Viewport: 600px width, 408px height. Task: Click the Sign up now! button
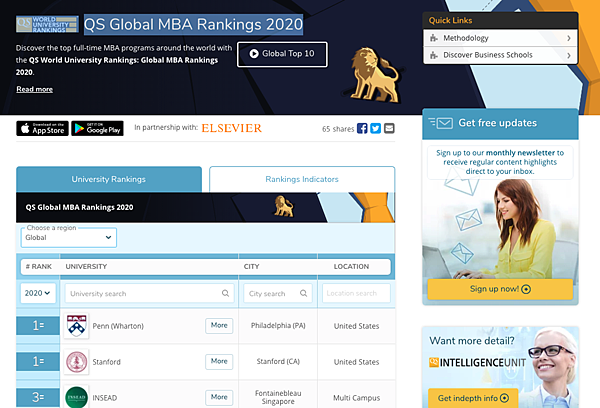tap(500, 289)
